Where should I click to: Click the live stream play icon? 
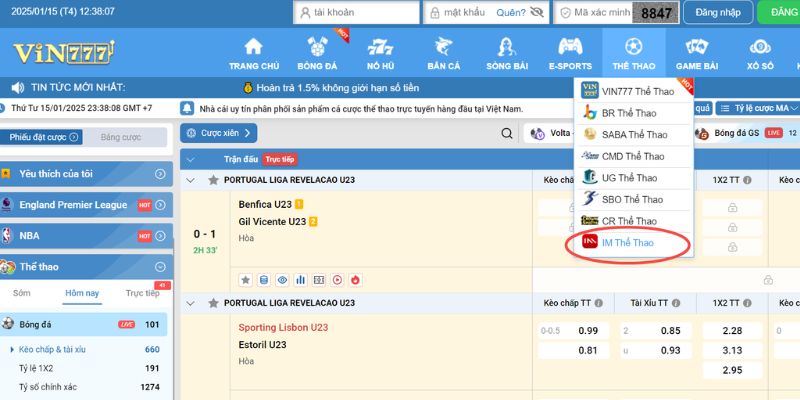[x=337, y=280]
